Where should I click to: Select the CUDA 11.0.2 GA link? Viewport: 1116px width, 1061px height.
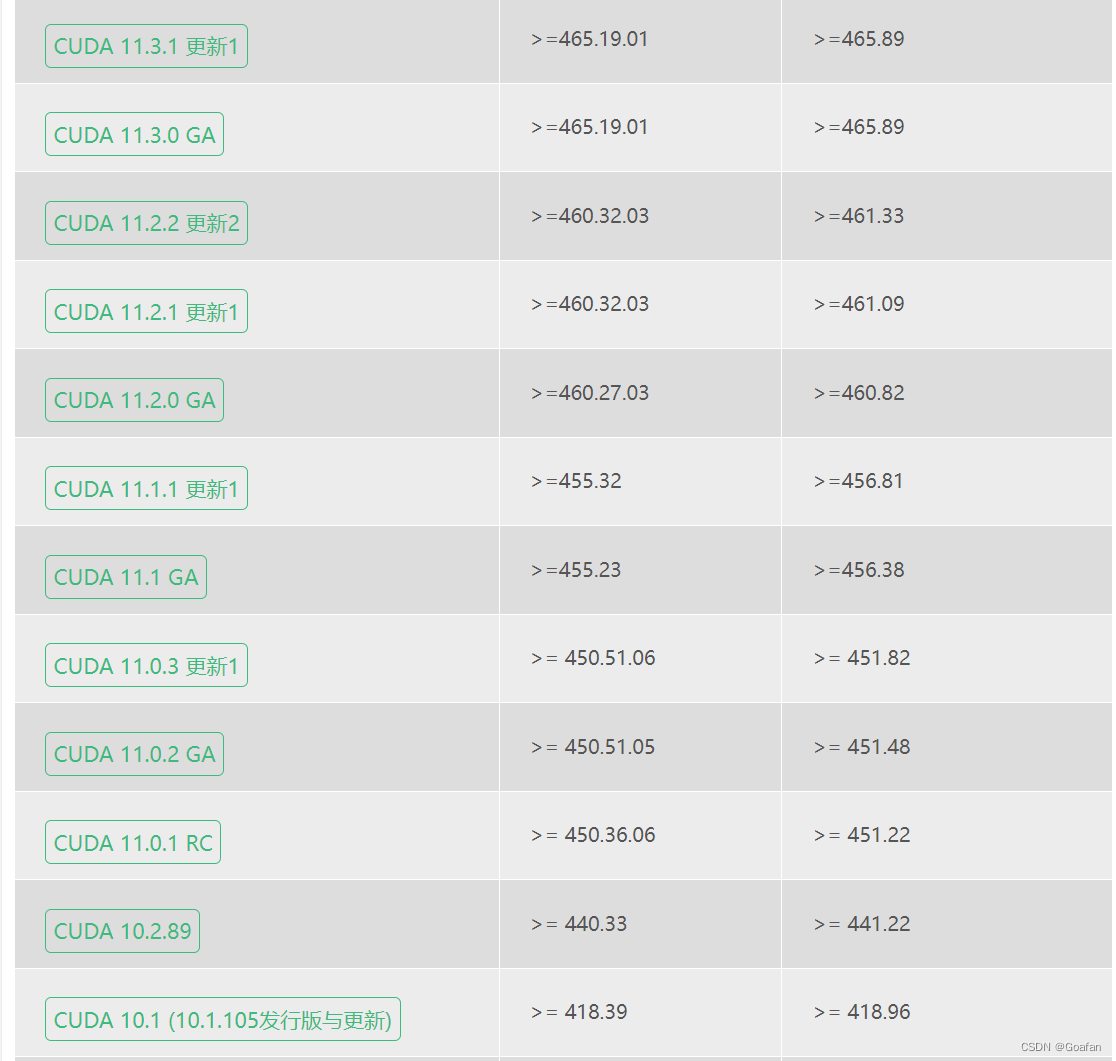pyautogui.click(x=135, y=754)
